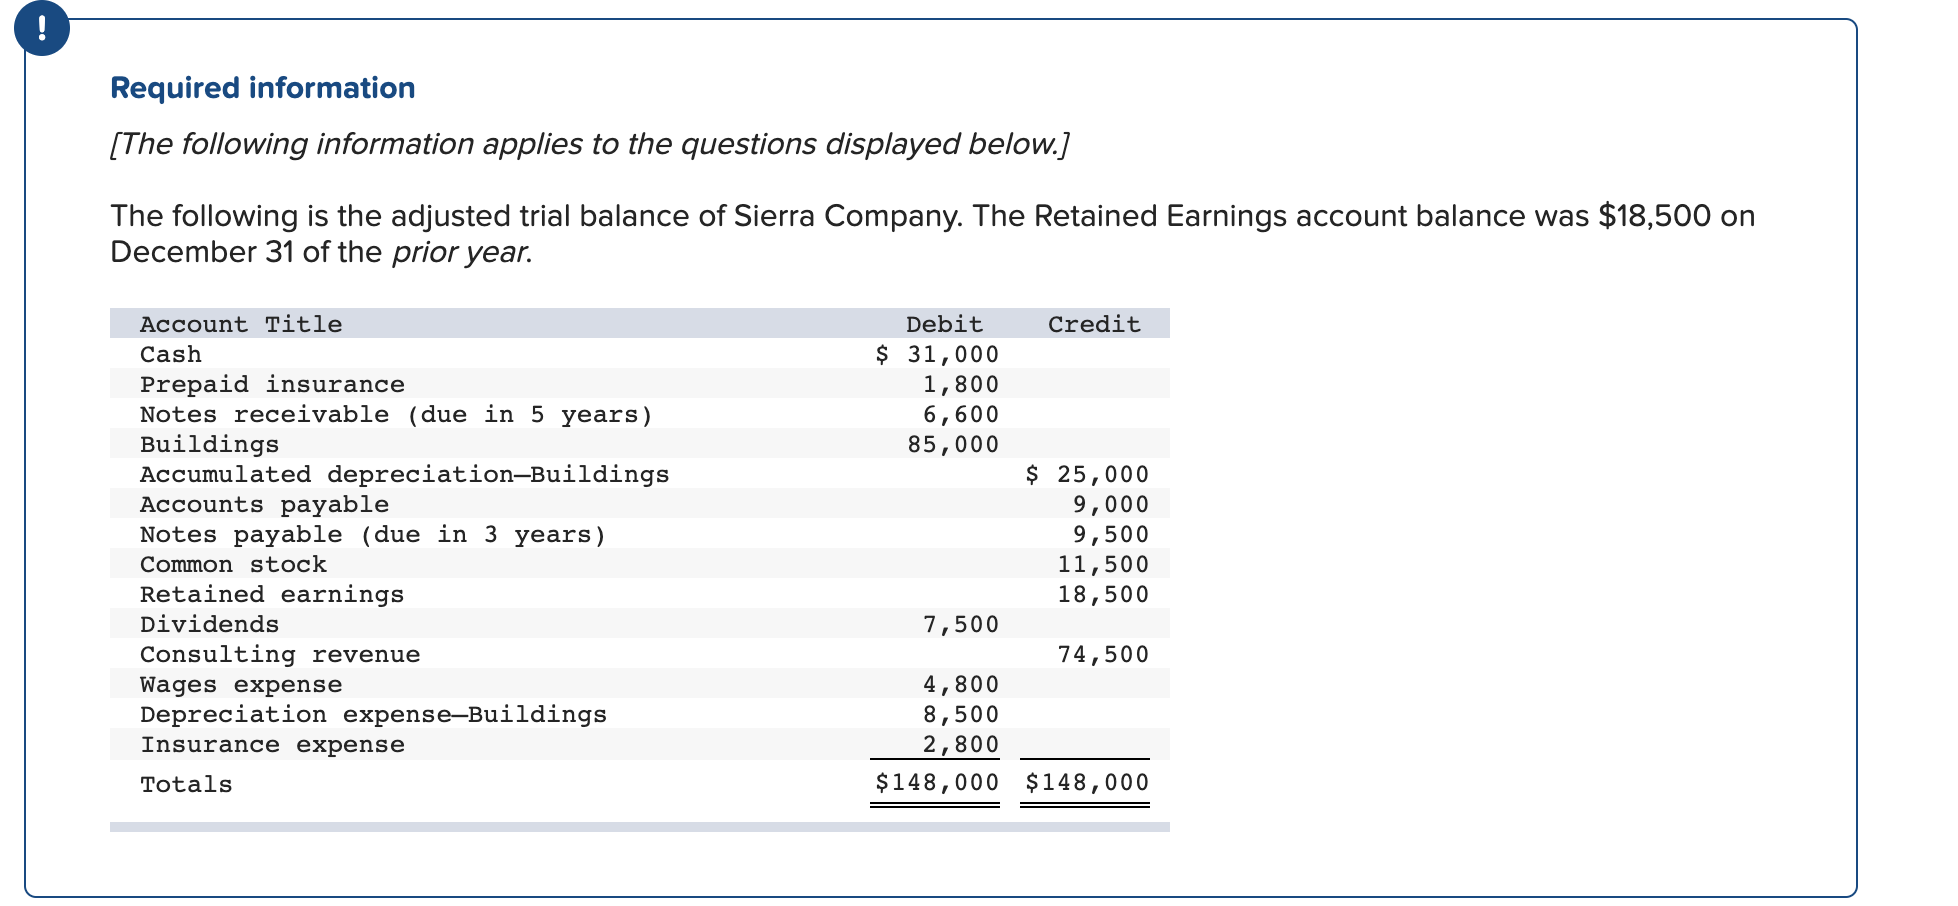Select the 'Accounts payable' label
The width and height of the screenshot is (1958, 906).
(x=264, y=504)
